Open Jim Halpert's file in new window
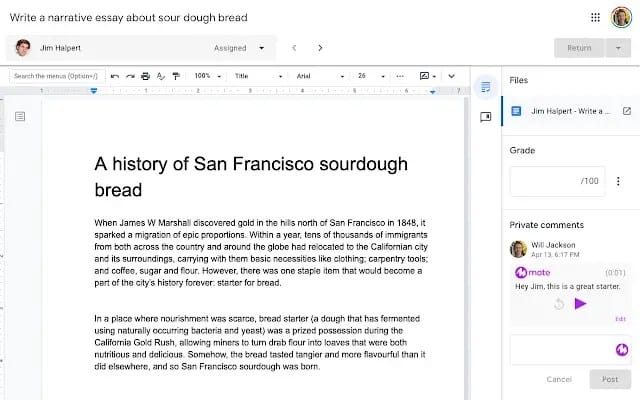The image size is (640, 400). point(627,111)
